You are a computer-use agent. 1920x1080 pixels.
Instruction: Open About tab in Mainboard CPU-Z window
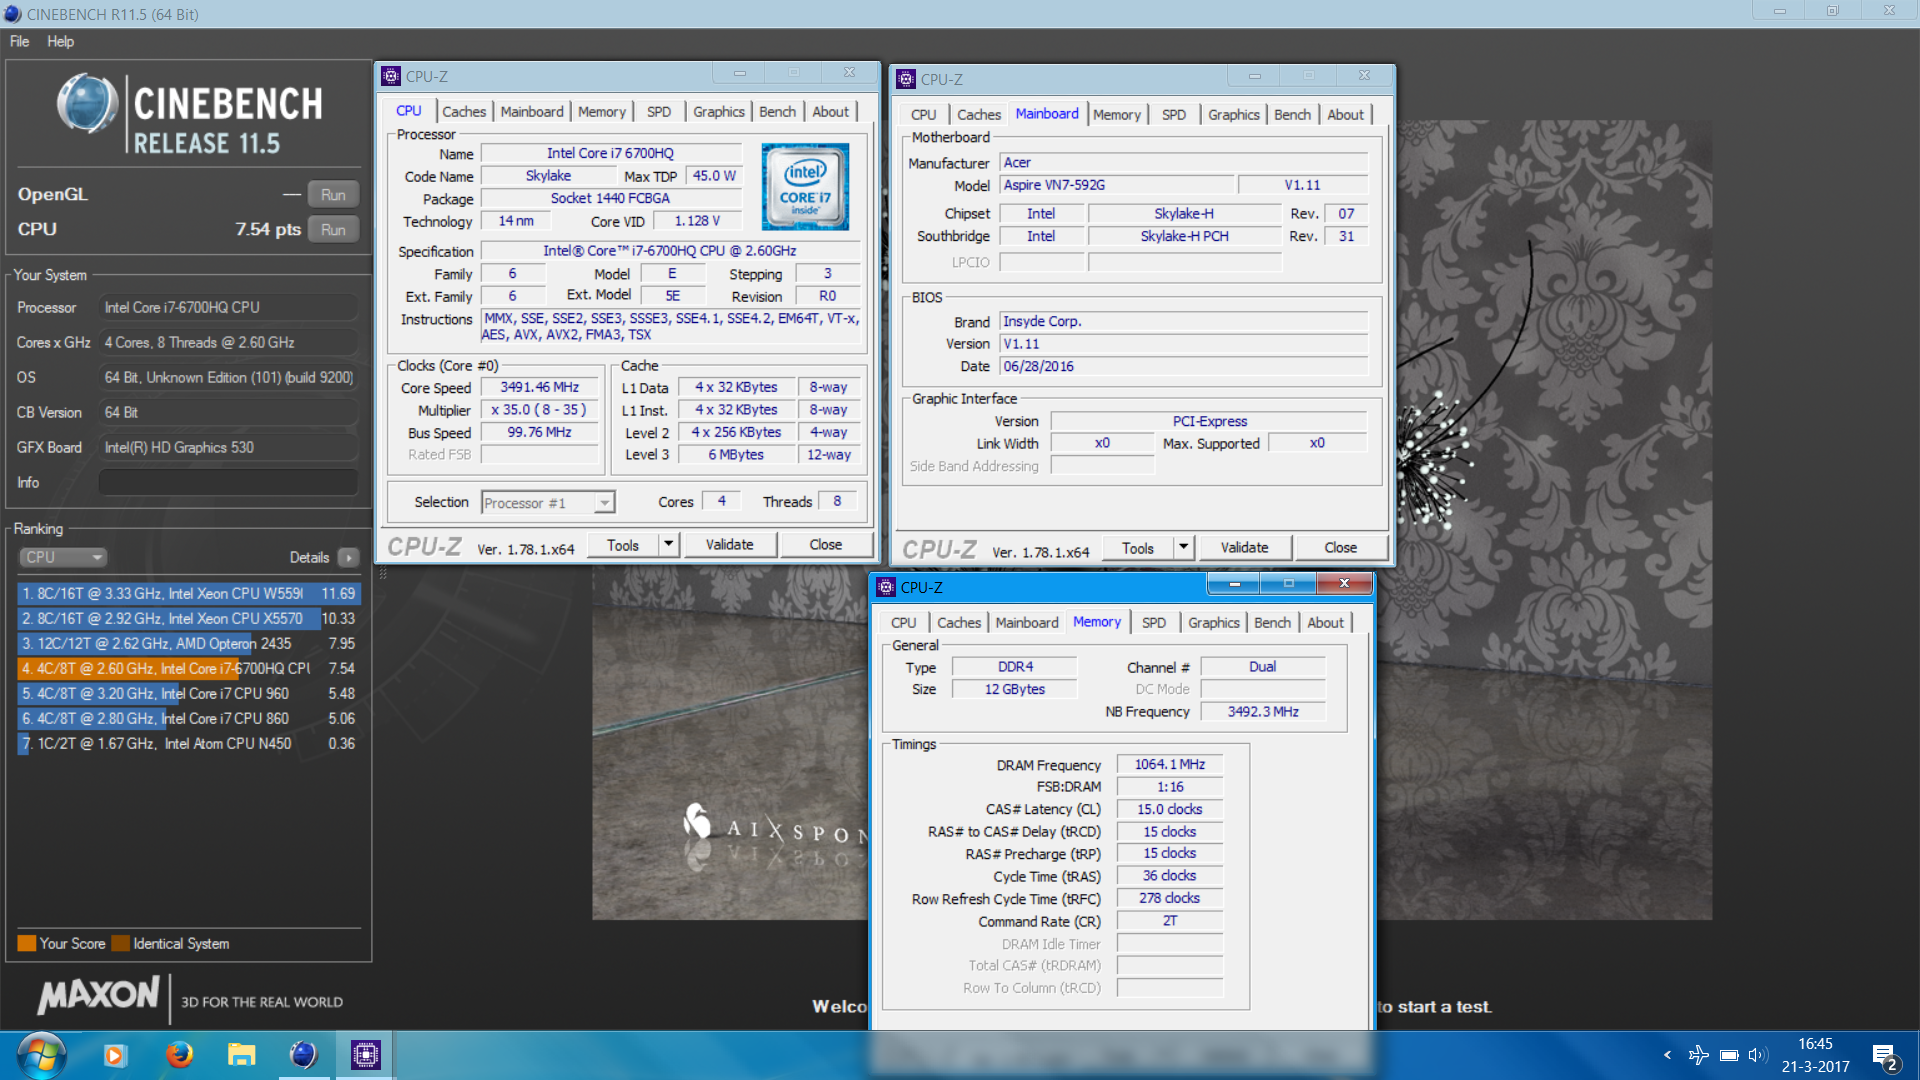pos(1345,114)
